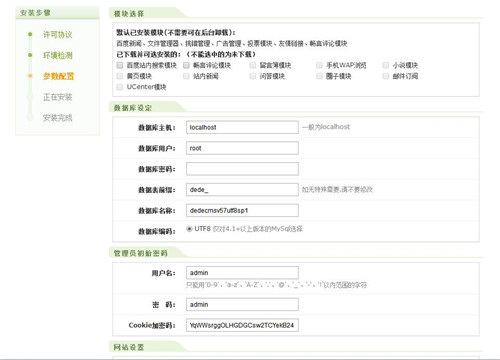The height and width of the screenshot is (360, 500).
Task: Select the 站内新闻 checkbox
Action: click(x=186, y=76)
